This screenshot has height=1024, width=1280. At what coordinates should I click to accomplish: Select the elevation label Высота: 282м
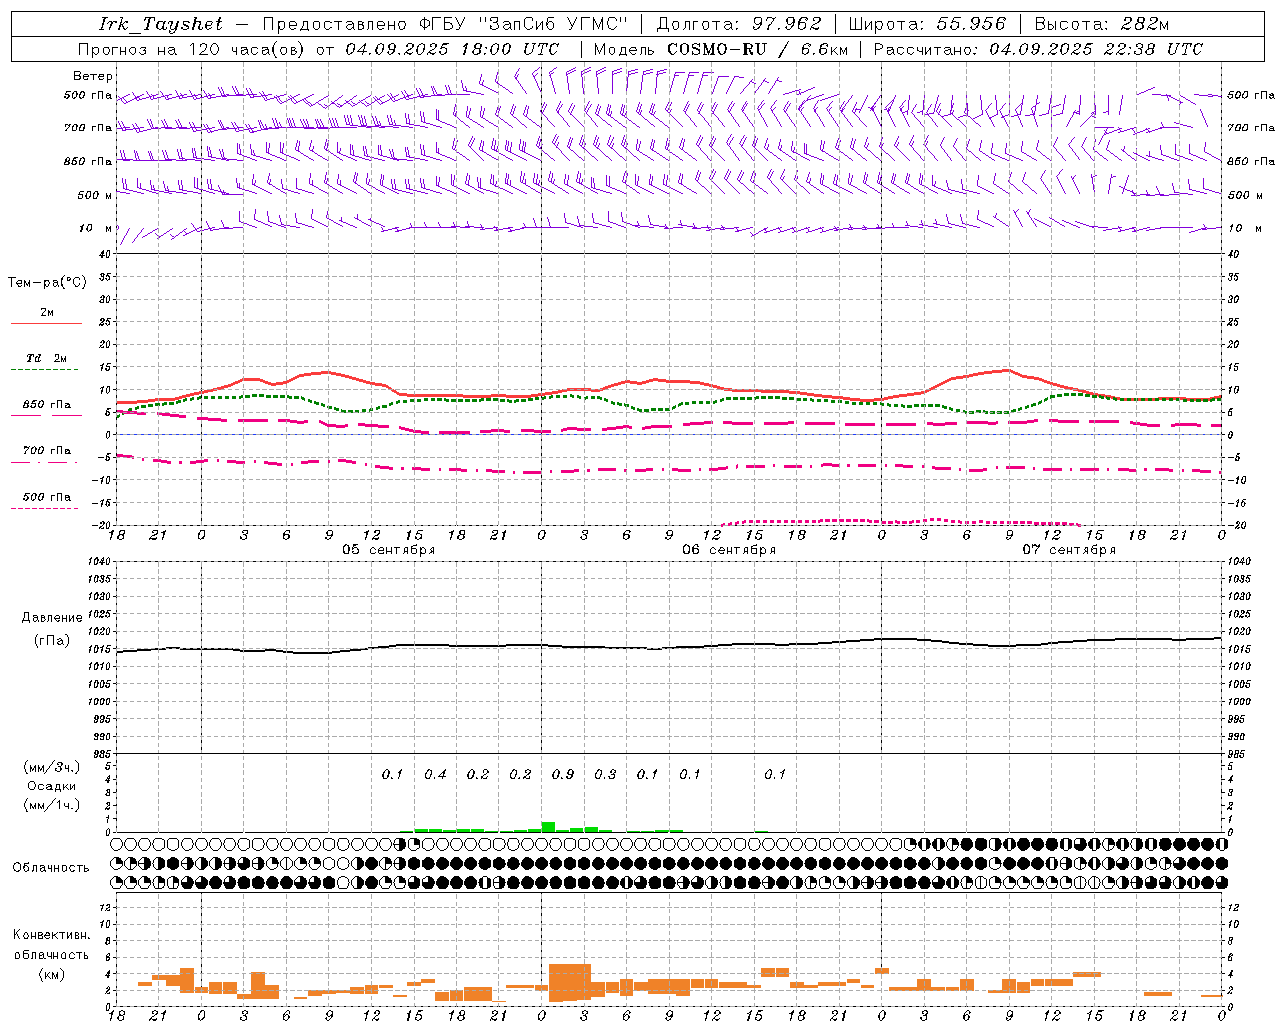point(1102,24)
